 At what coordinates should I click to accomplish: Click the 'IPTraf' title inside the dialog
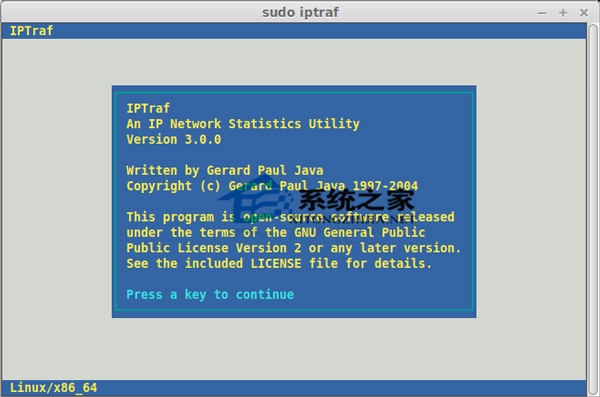pyautogui.click(x=148, y=108)
